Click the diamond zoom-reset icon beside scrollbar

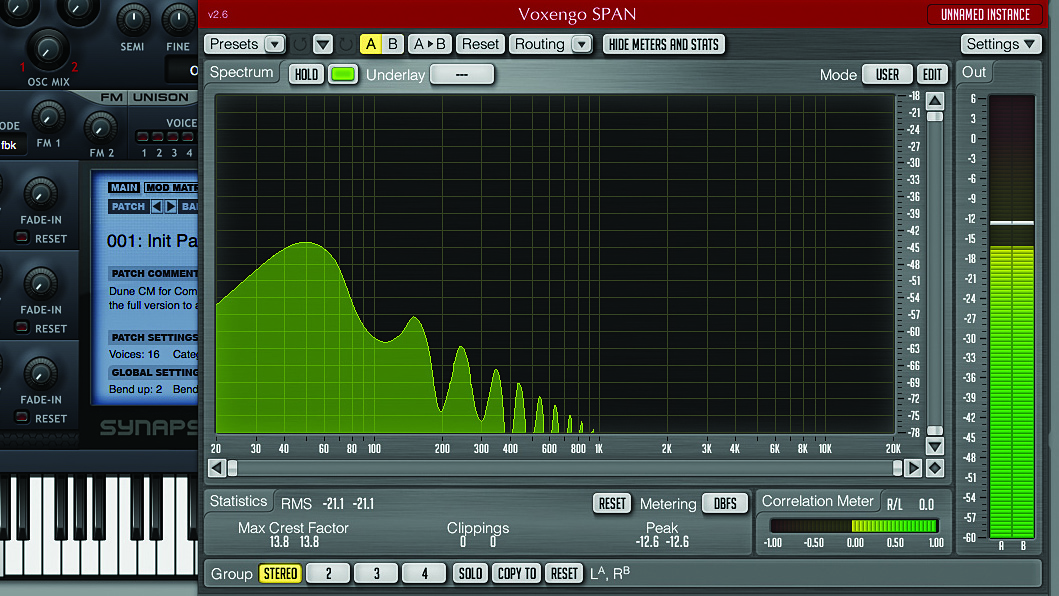point(935,468)
